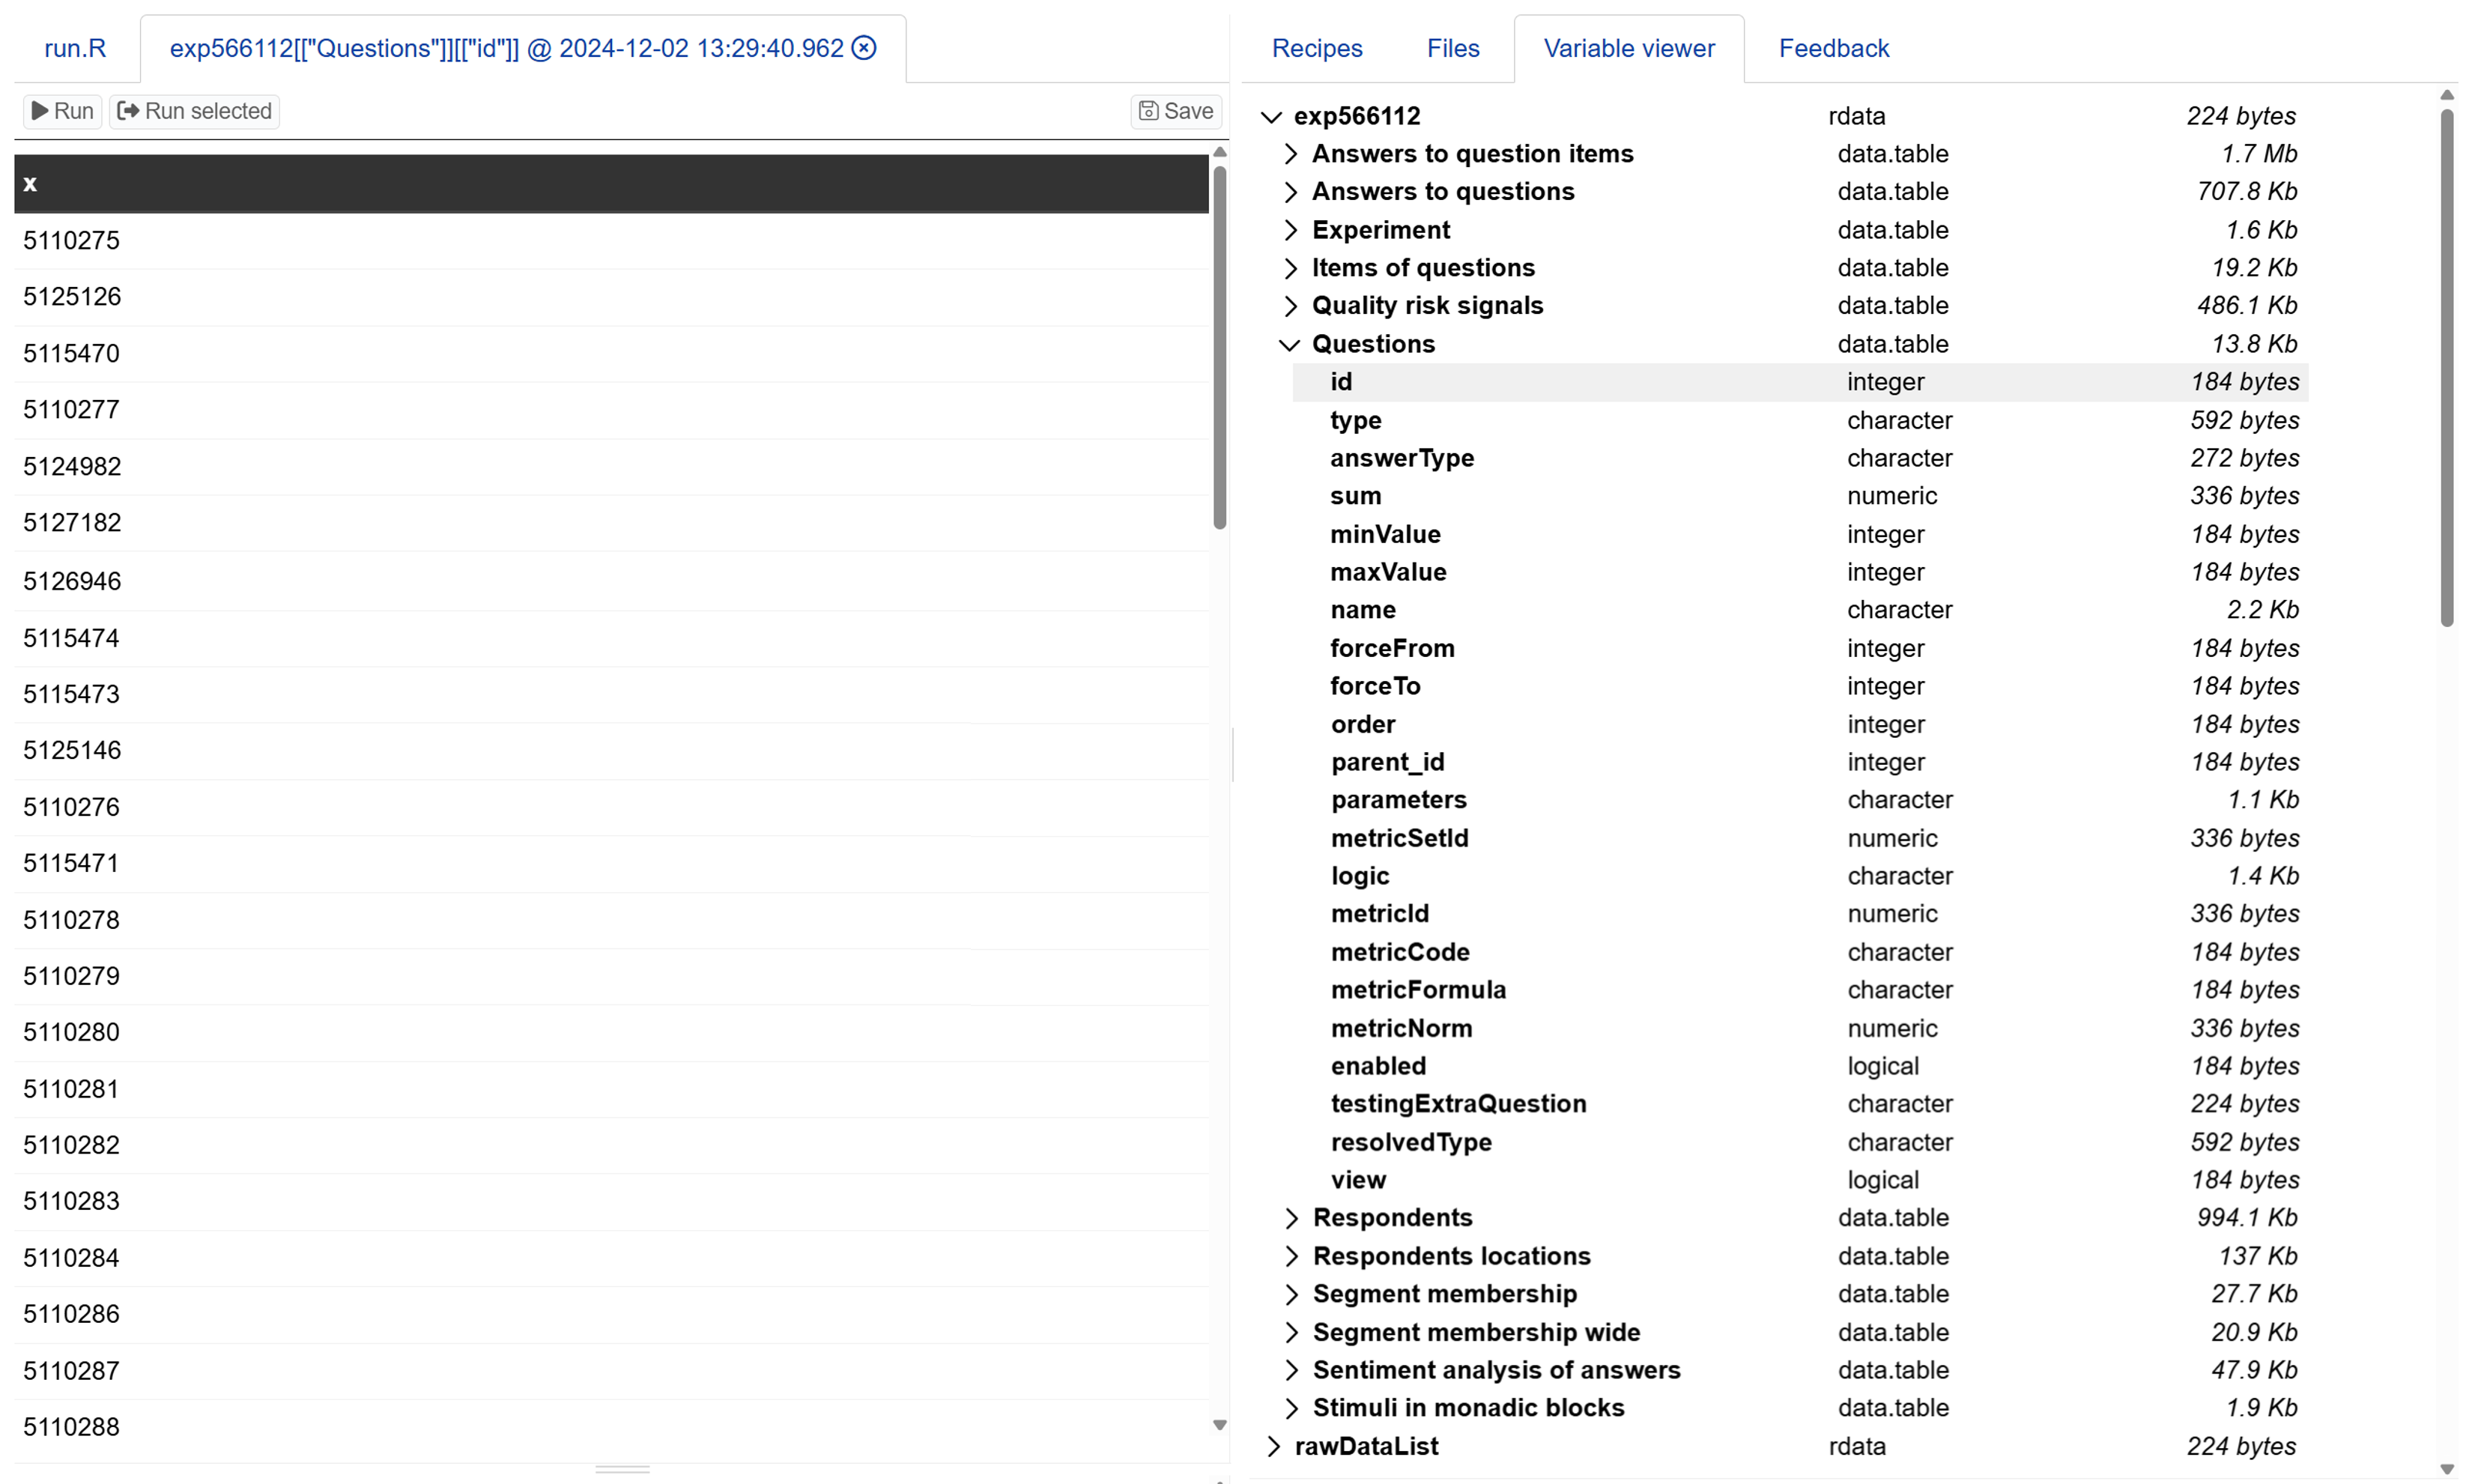Select the id variable row
This screenshot has height=1484, width=2472.
click(1800, 382)
